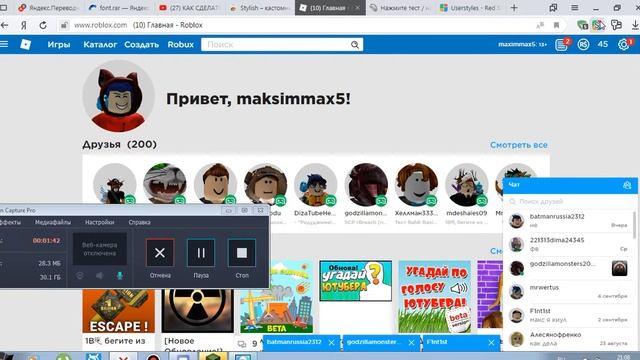
Task: Open the browser downloads arrow icon
Action: 635,25
